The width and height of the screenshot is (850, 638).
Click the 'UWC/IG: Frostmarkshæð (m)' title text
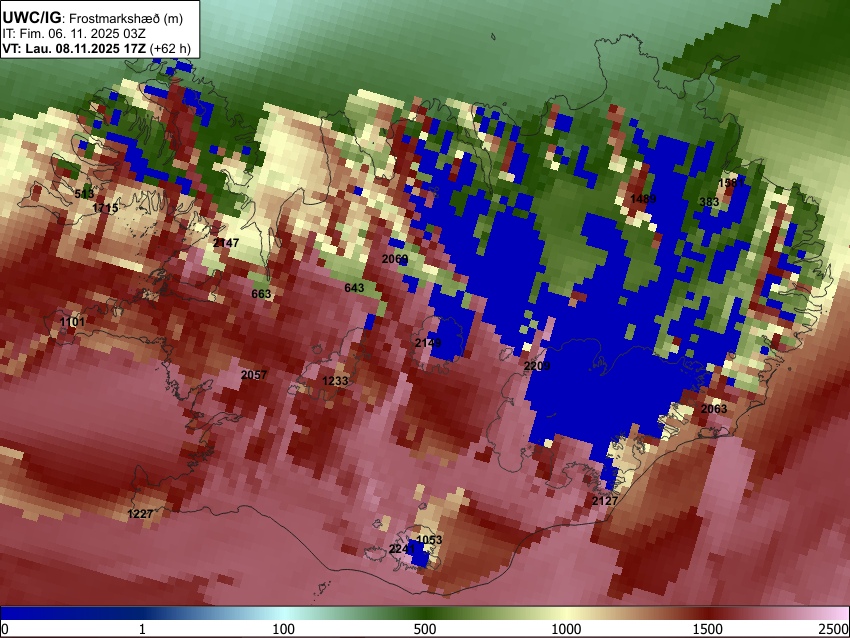tap(93, 18)
